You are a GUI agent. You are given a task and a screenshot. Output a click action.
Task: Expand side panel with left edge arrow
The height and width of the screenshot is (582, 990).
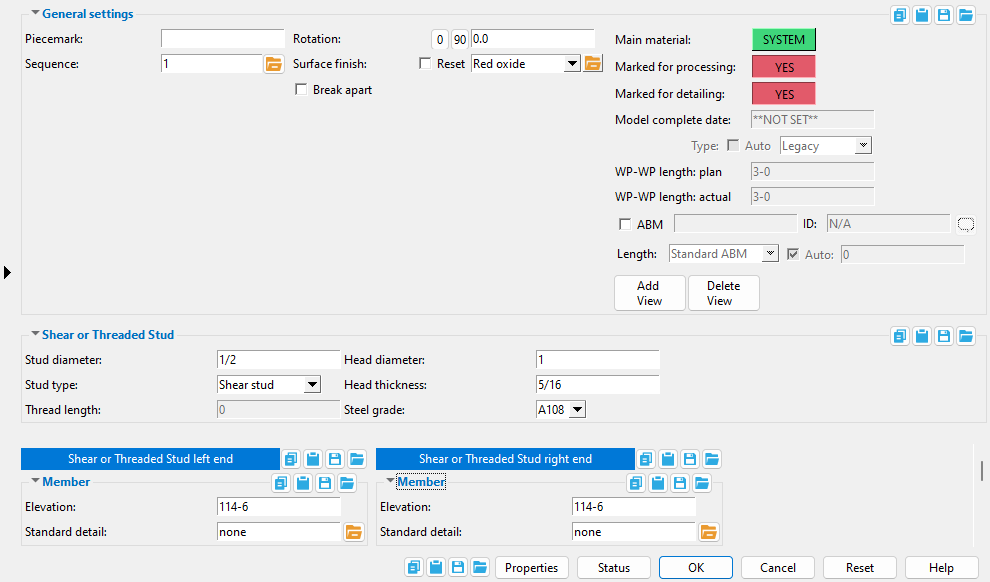[x=7, y=273]
